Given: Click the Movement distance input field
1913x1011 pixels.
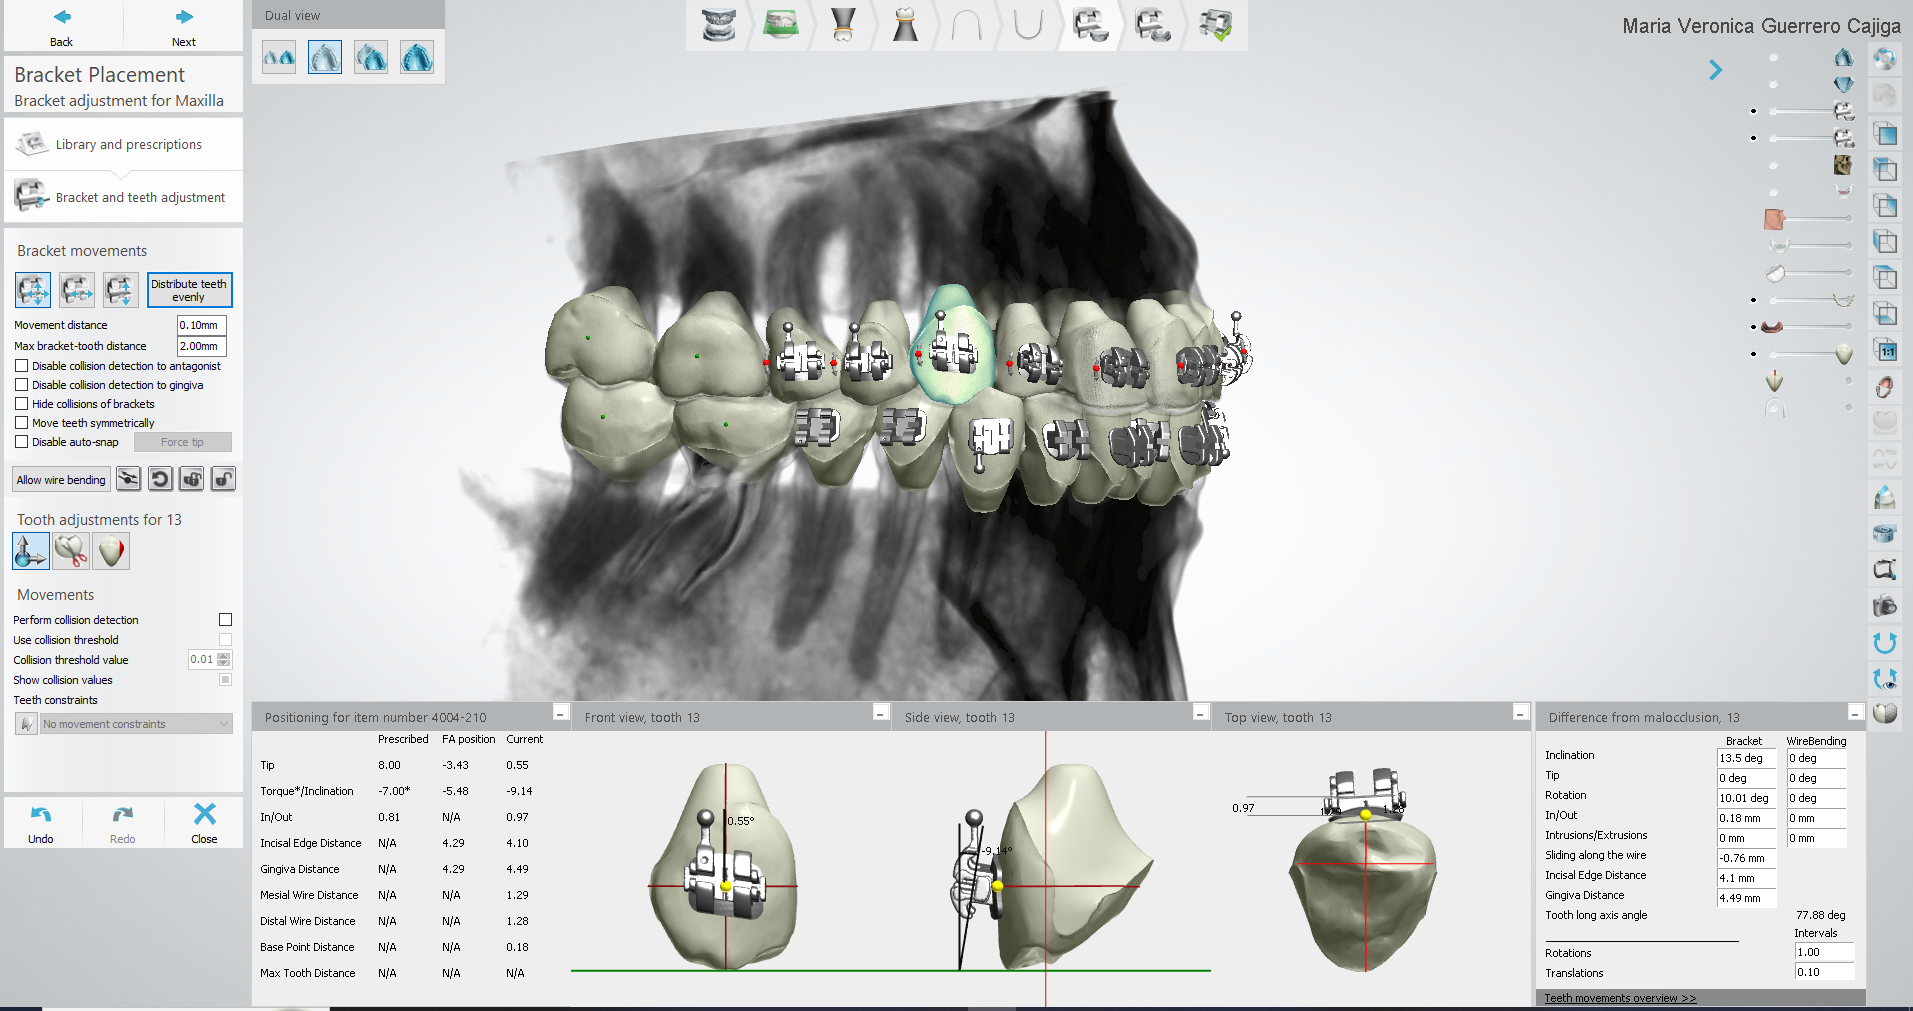Looking at the screenshot, I should 201,325.
